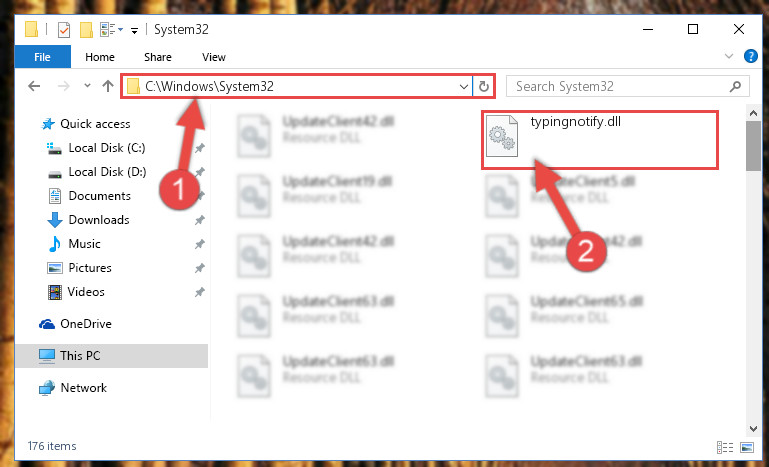Screen dimensions: 769x467
Task: Open Downloads in Quick access
Action: pyautogui.click(x=99, y=220)
